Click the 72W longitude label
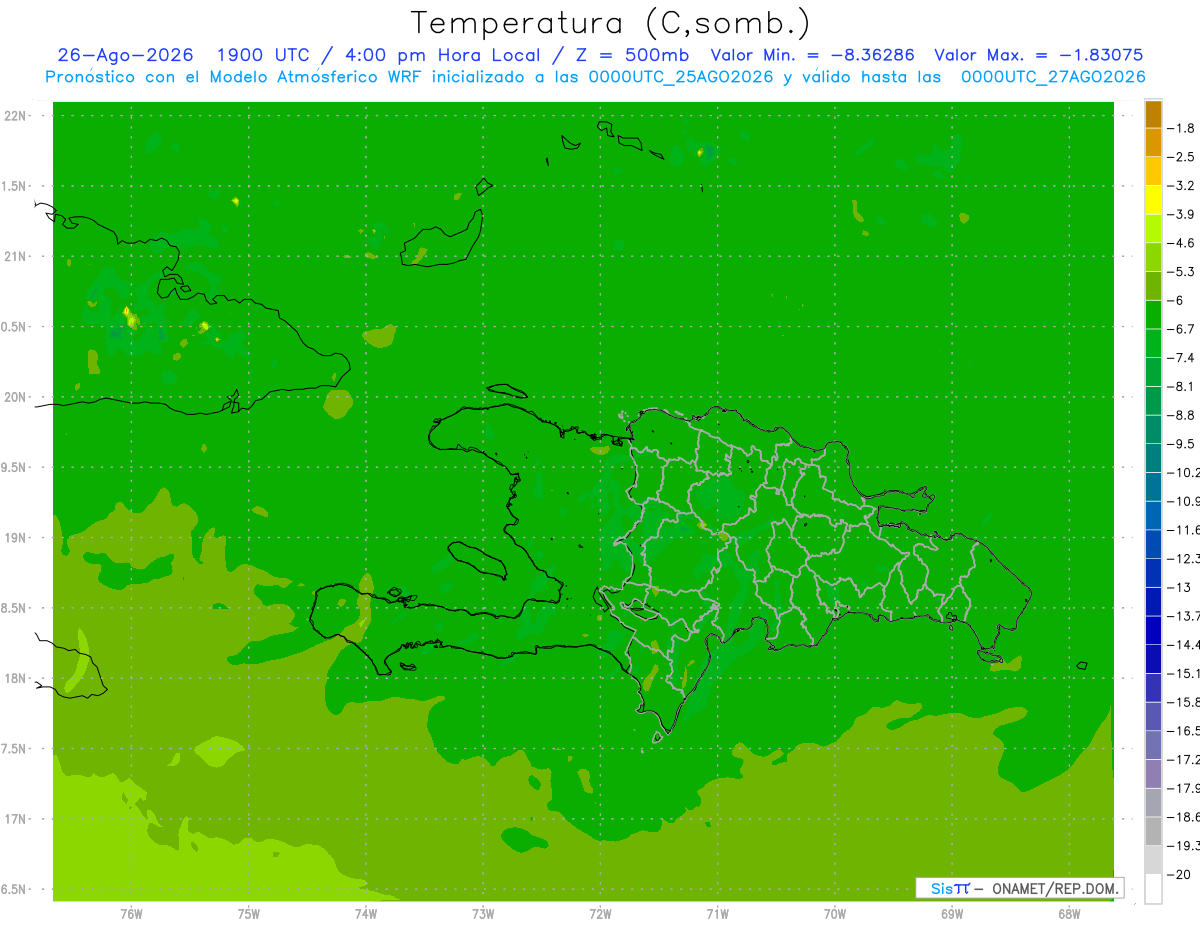Screen dimensions: 1200x927 coord(600,914)
